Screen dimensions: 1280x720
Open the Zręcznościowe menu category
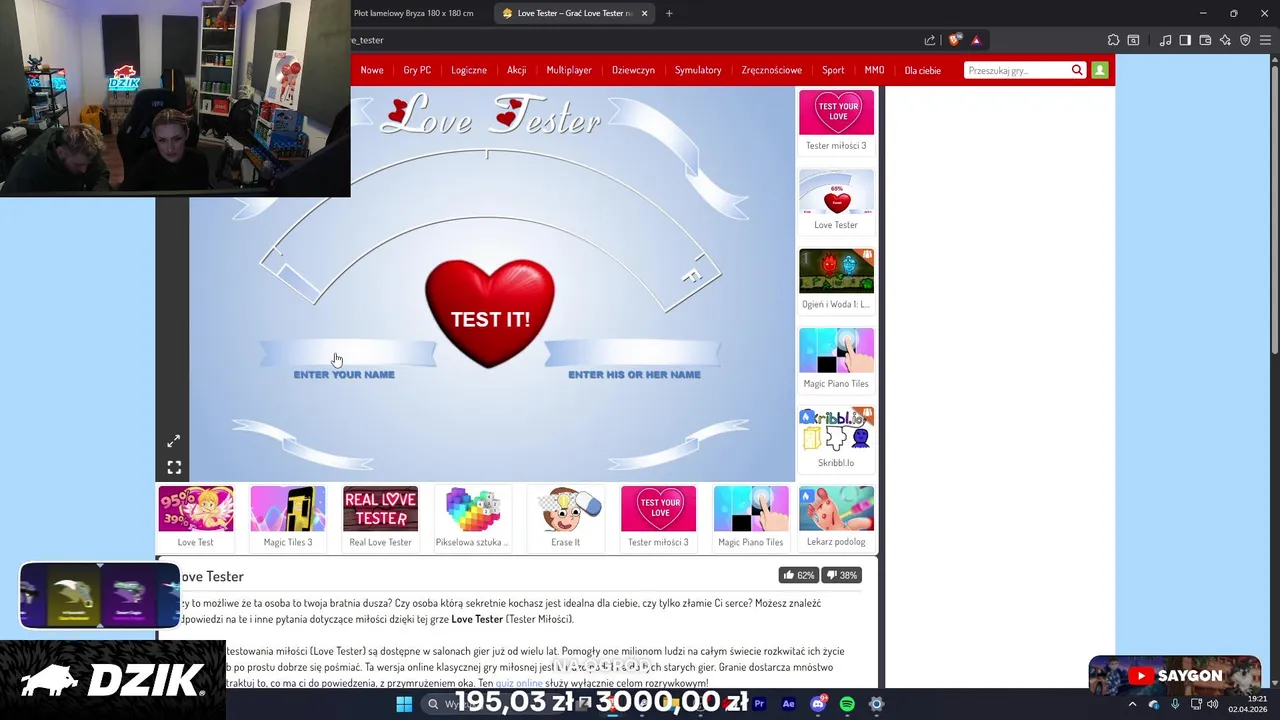coord(772,70)
